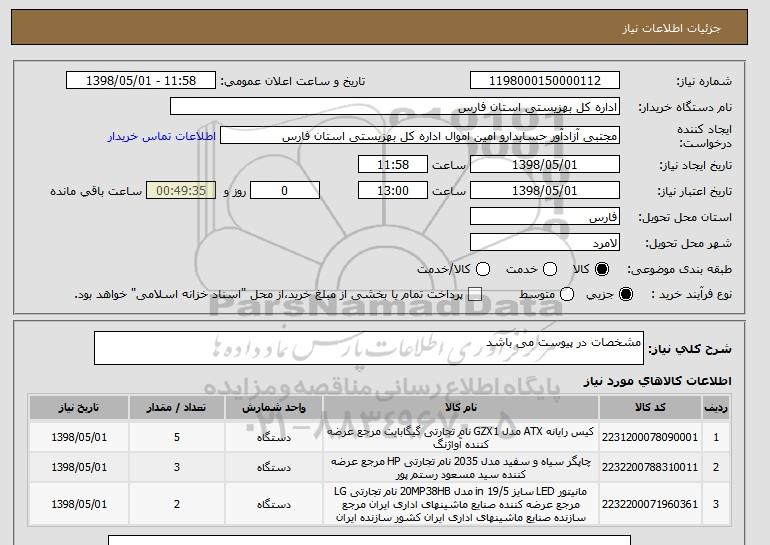Click the need date 1398/05/01 in the computer case row
This screenshot has height=545, width=770.
[79, 437]
